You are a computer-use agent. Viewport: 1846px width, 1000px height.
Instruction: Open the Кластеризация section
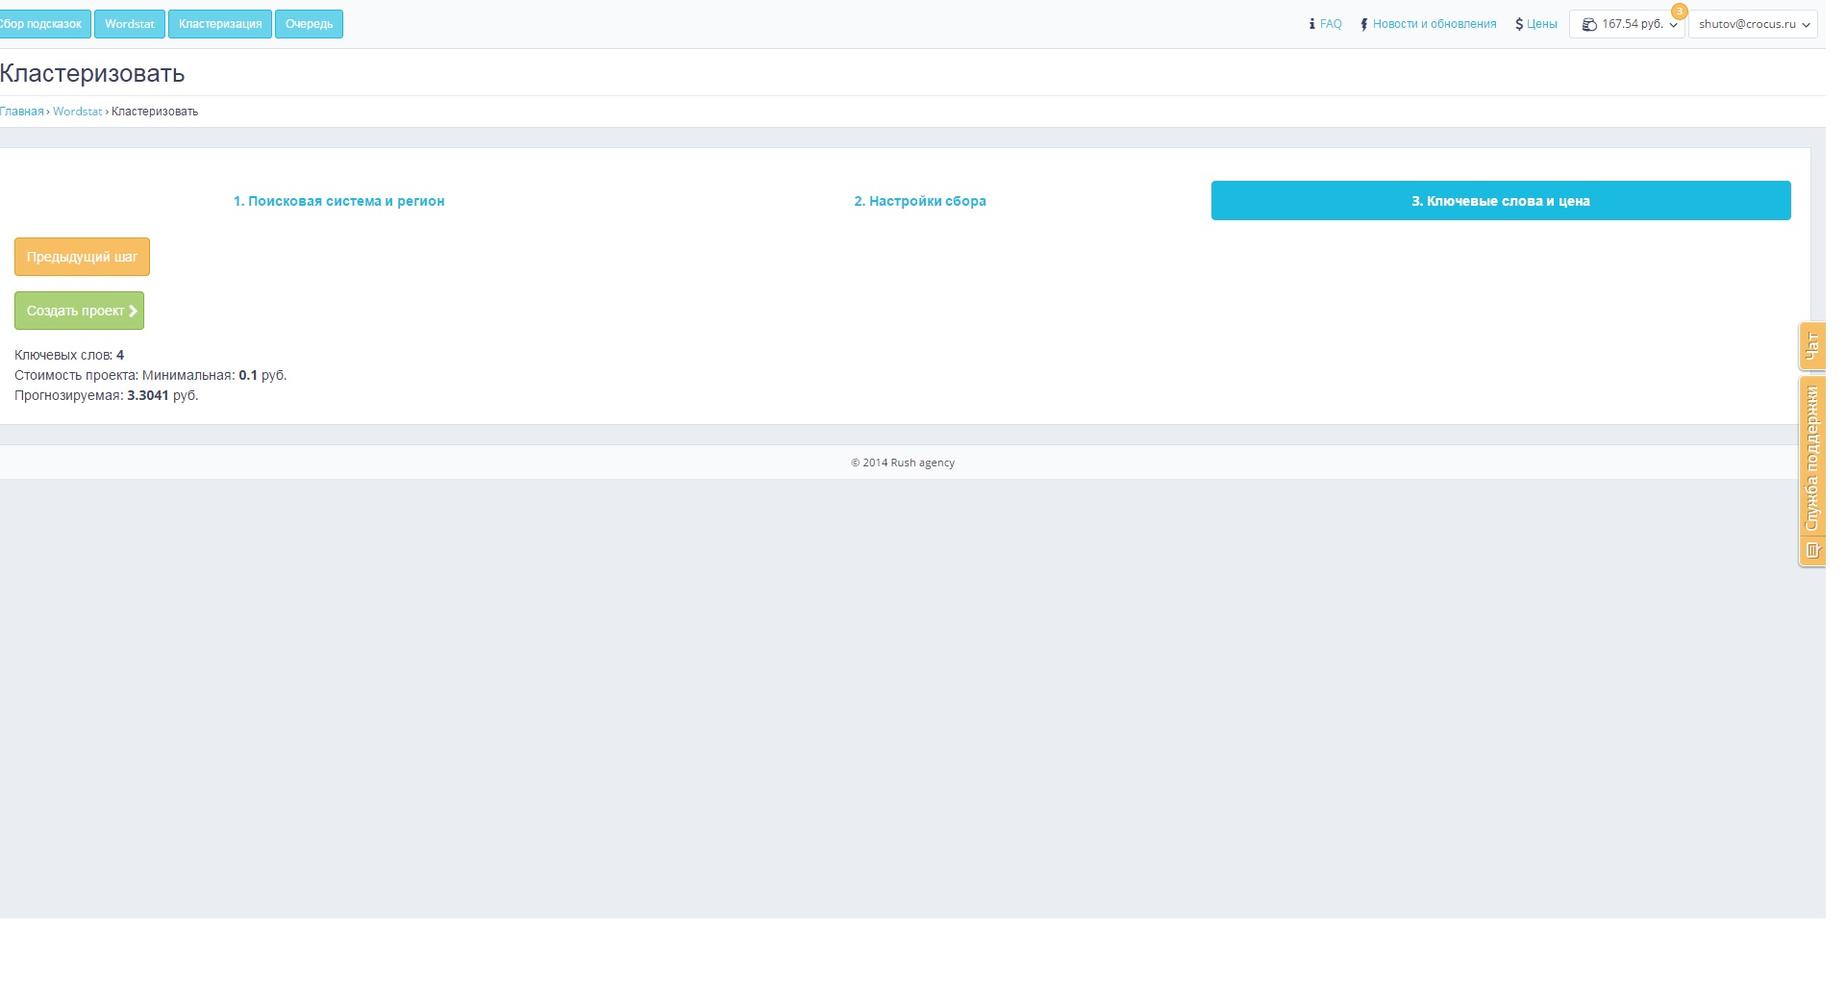coord(220,24)
